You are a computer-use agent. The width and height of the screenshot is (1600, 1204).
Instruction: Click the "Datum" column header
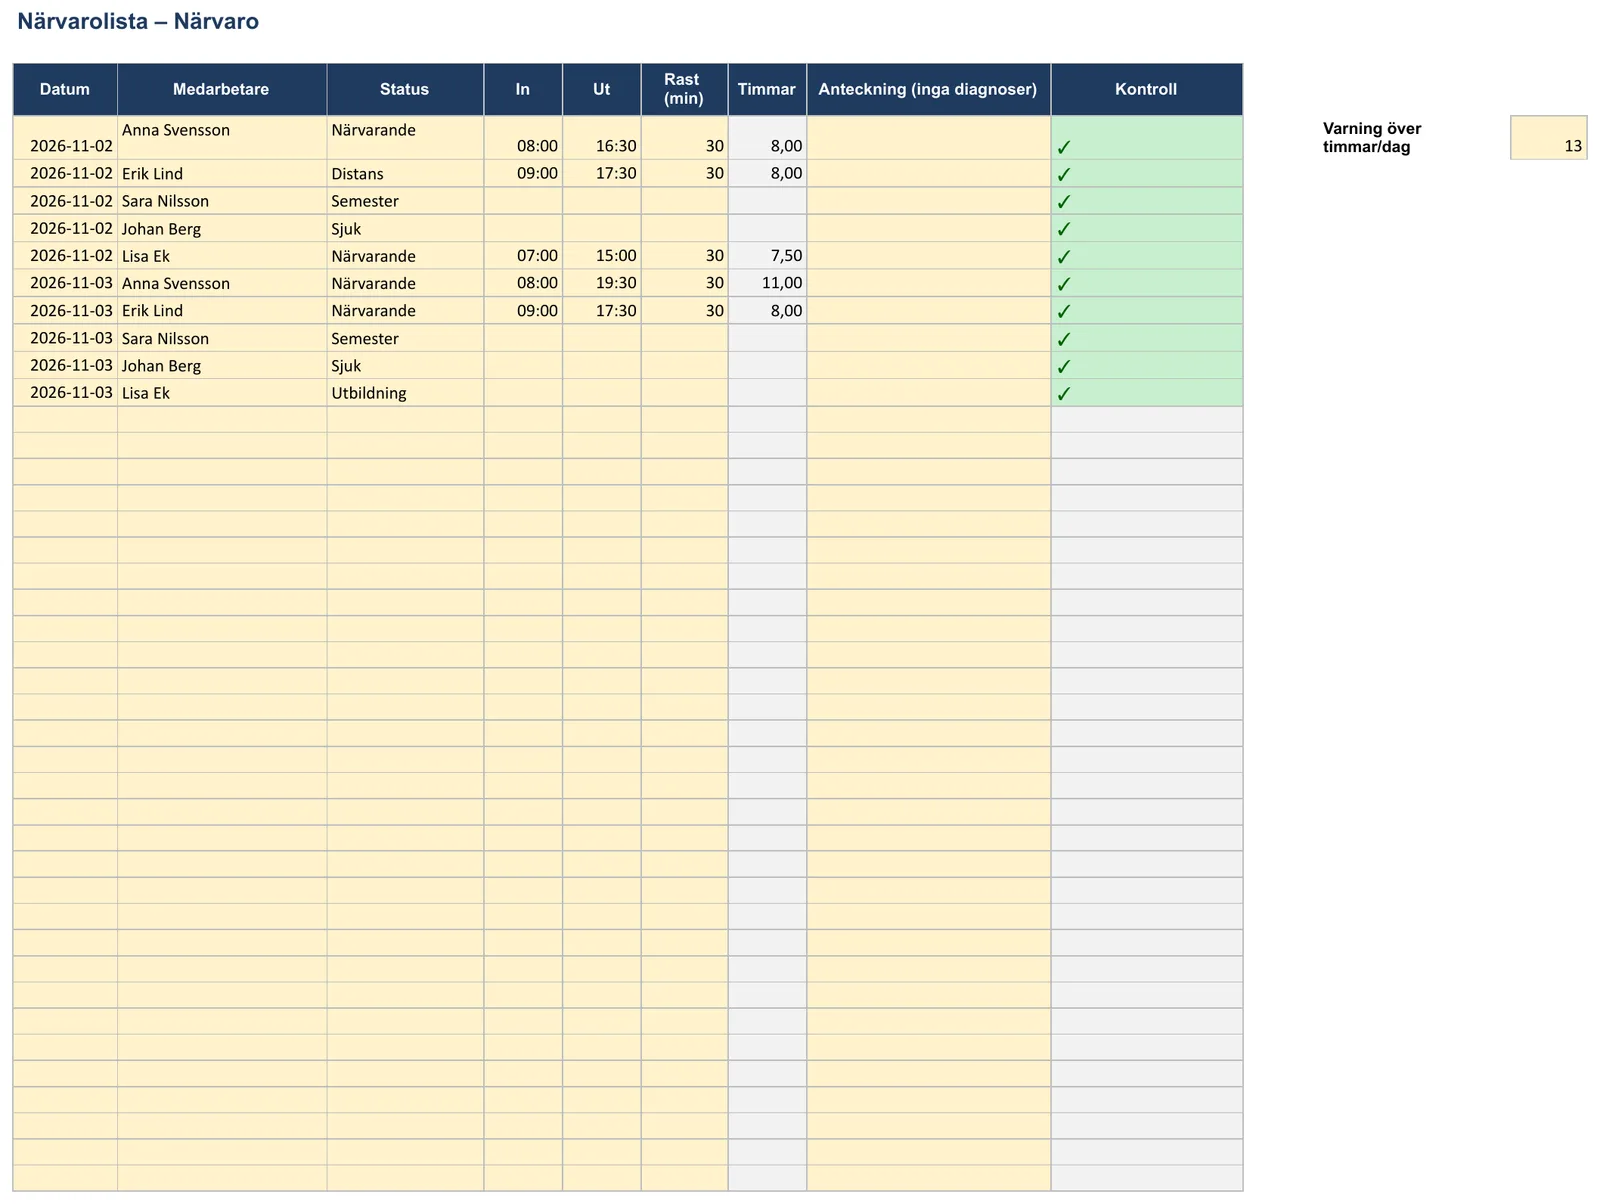click(x=65, y=89)
